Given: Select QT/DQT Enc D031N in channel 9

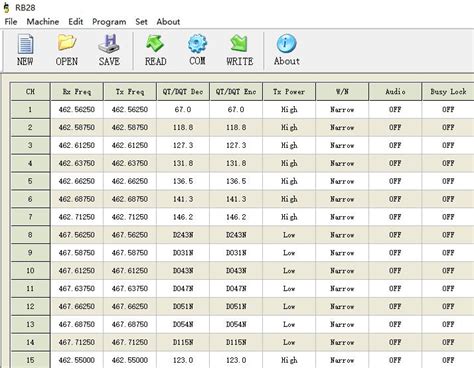Looking at the screenshot, I should pyautogui.click(x=236, y=253).
